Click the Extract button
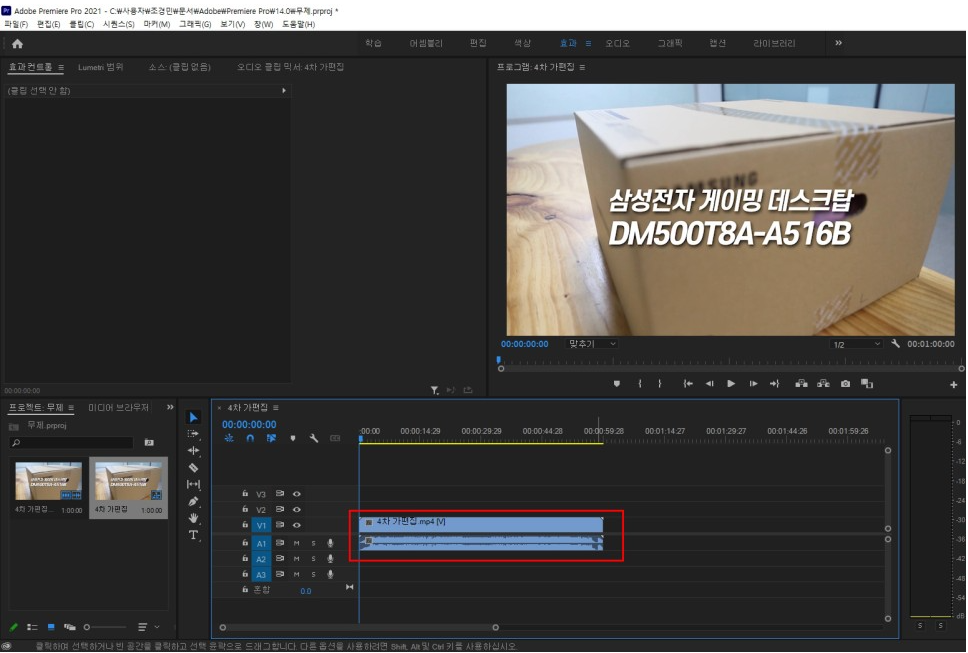The image size is (968, 653). tap(823, 384)
